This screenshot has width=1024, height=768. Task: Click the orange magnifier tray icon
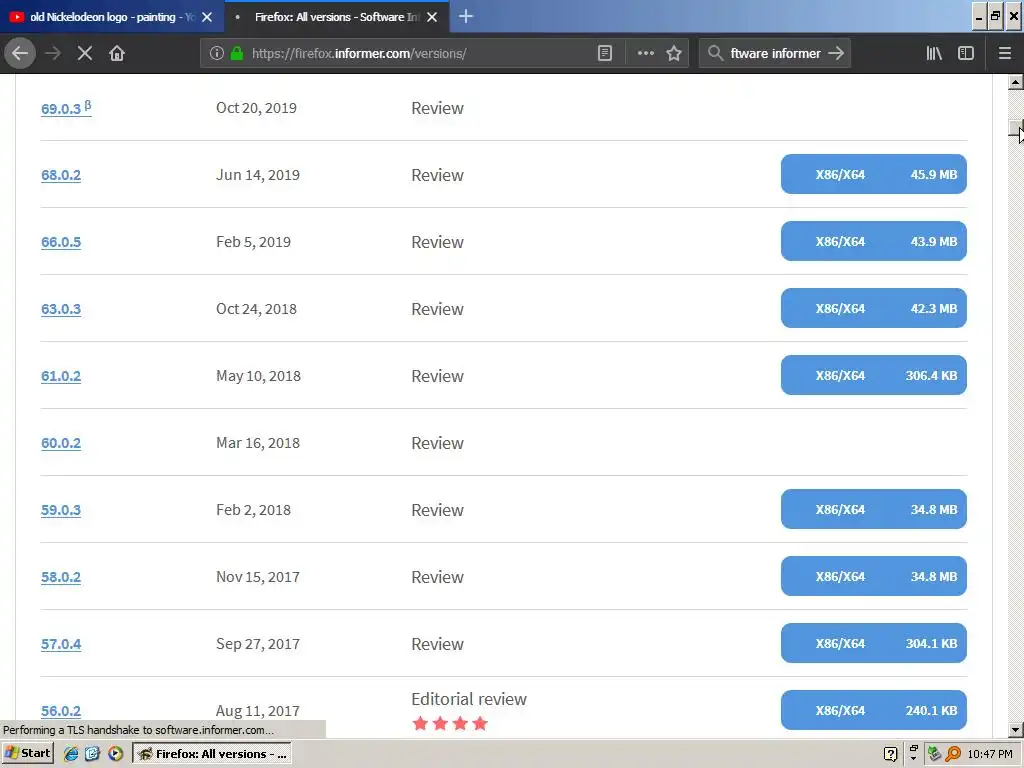[953, 754]
